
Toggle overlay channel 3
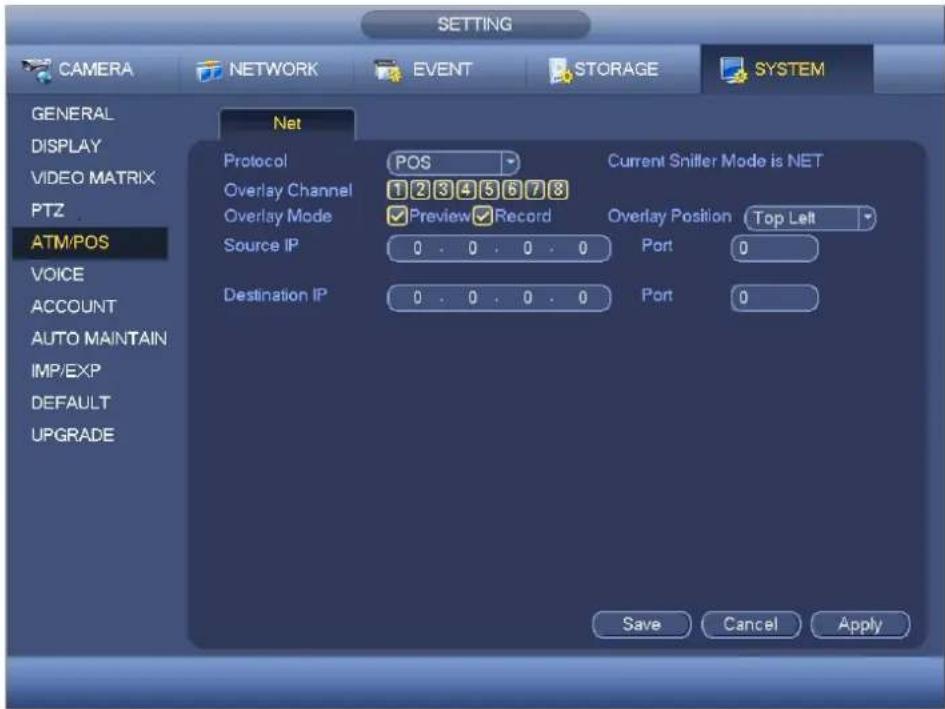click(443, 190)
